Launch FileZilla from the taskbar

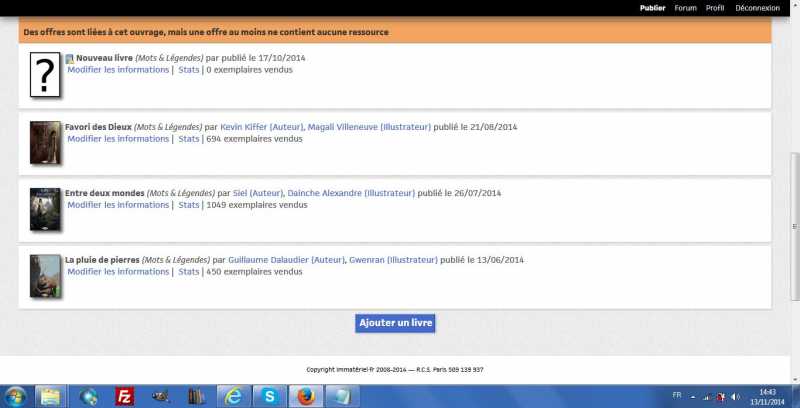coord(125,396)
